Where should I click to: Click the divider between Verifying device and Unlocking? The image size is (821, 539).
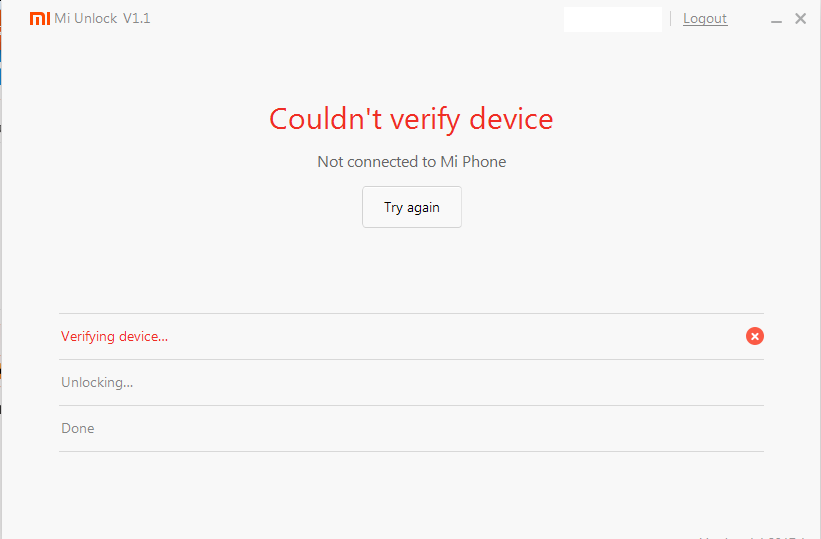(x=411, y=359)
